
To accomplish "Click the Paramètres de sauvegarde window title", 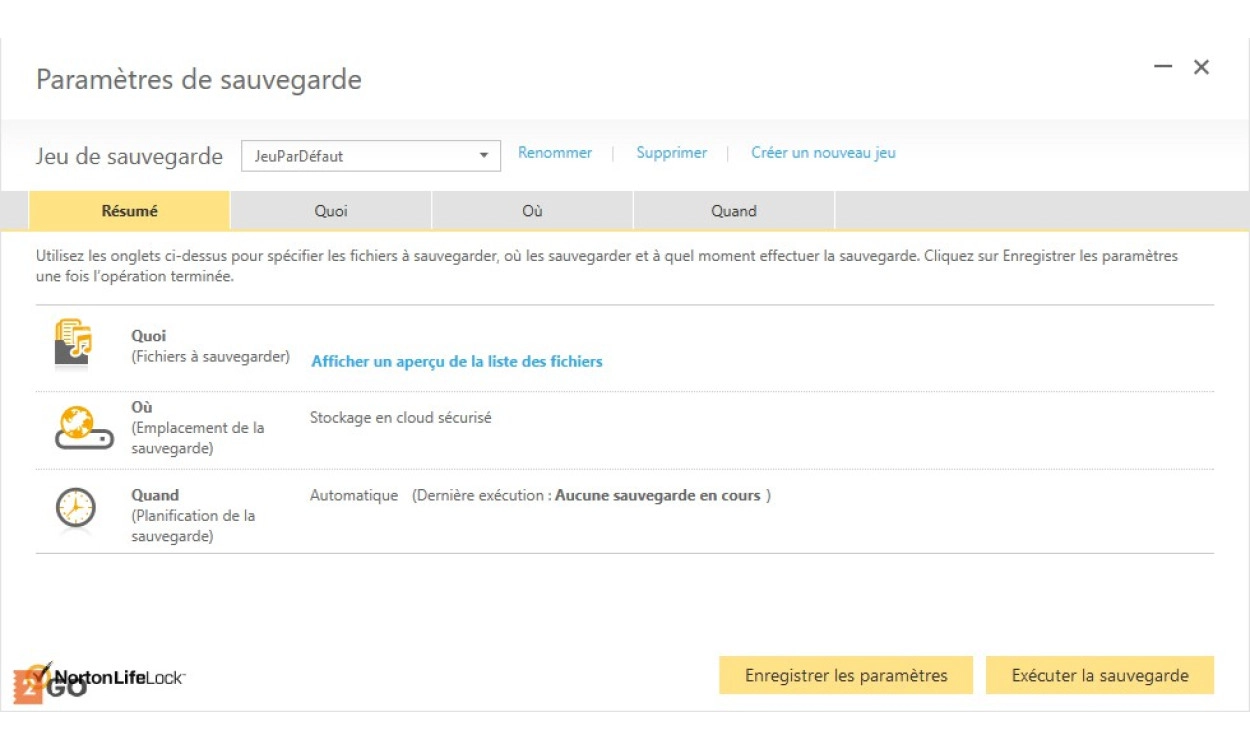I will point(199,79).
